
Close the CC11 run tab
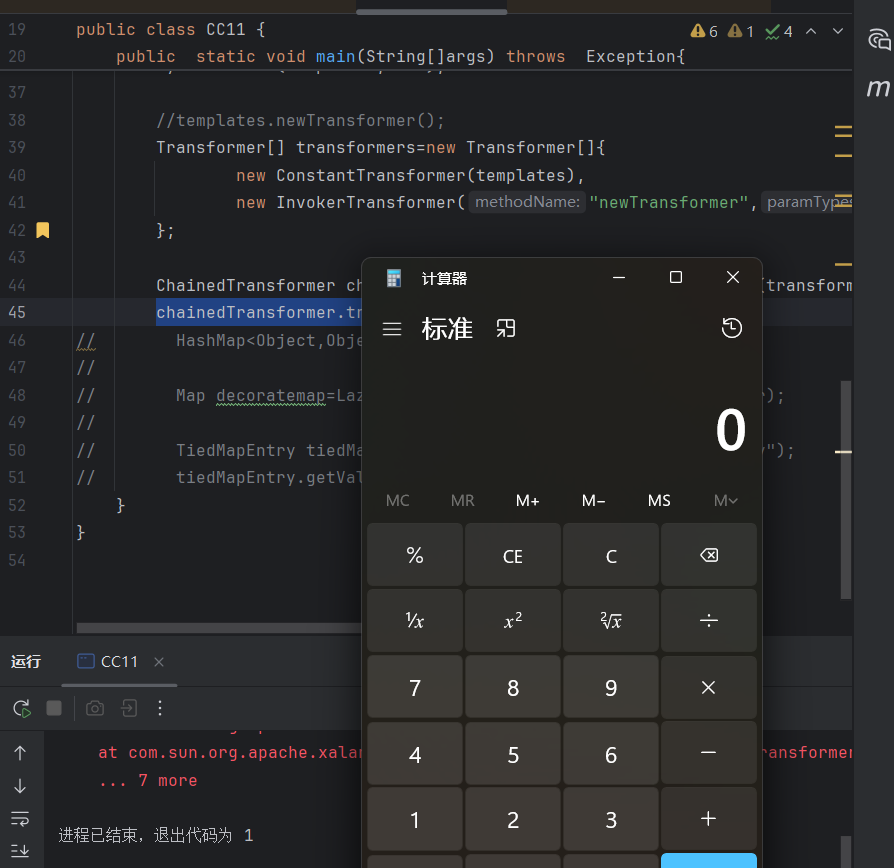pos(159,661)
